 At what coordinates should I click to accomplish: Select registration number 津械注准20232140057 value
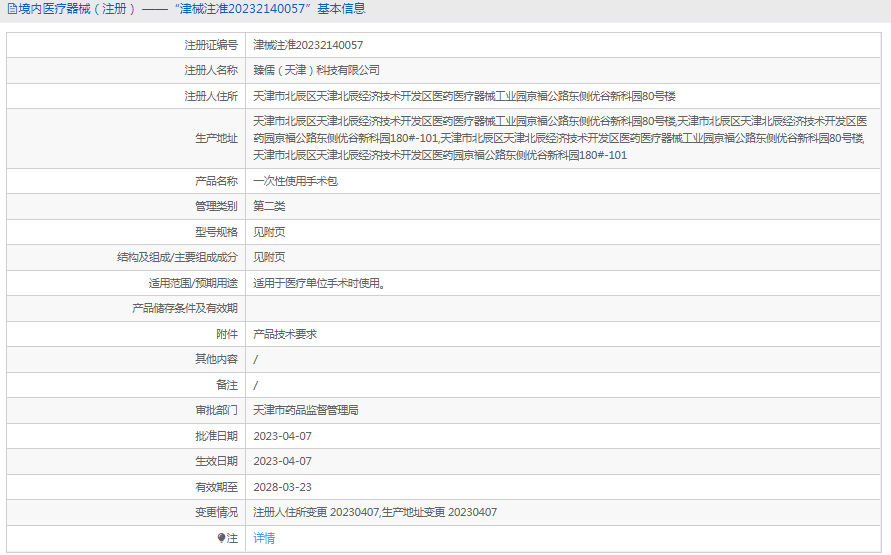pos(308,45)
